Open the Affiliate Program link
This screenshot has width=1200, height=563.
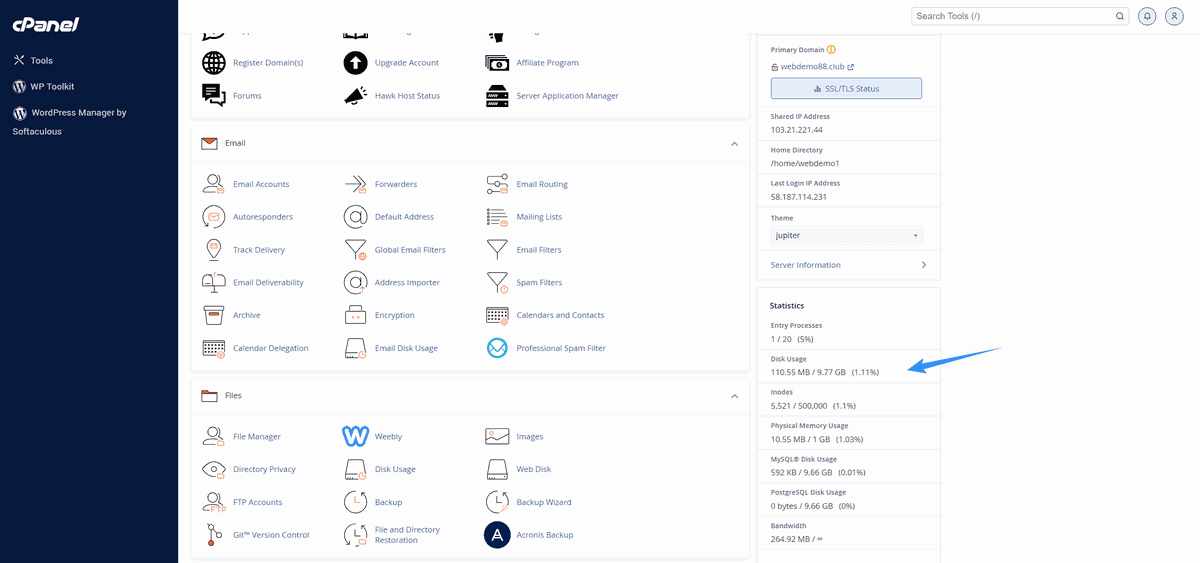tap(548, 62)
